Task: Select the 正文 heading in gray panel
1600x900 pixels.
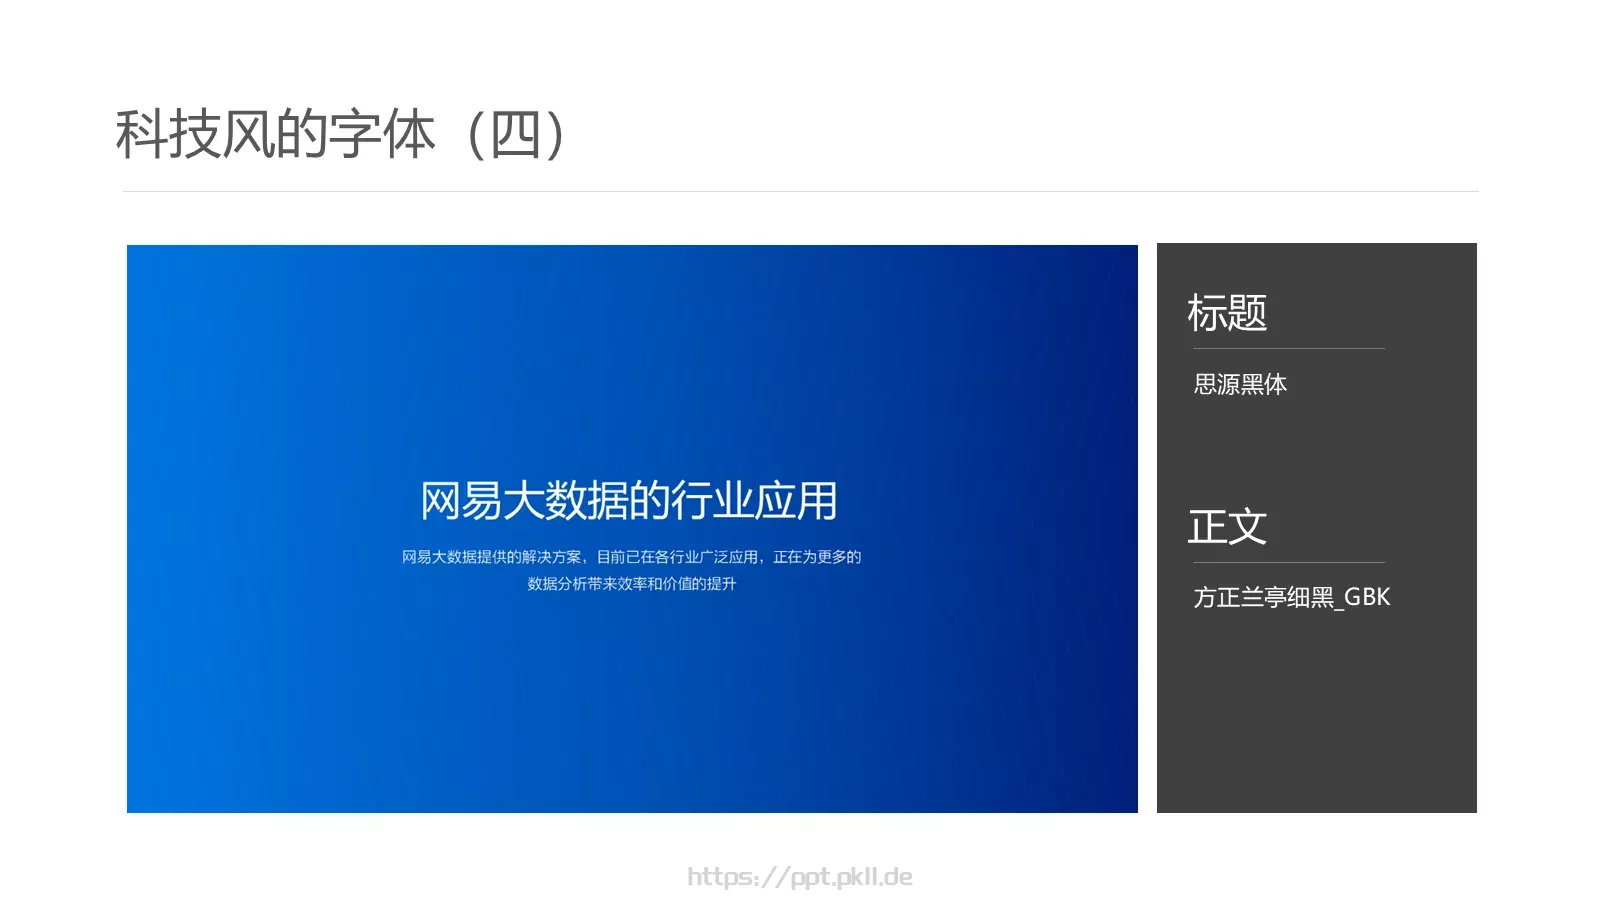Action: [1227, 527]
